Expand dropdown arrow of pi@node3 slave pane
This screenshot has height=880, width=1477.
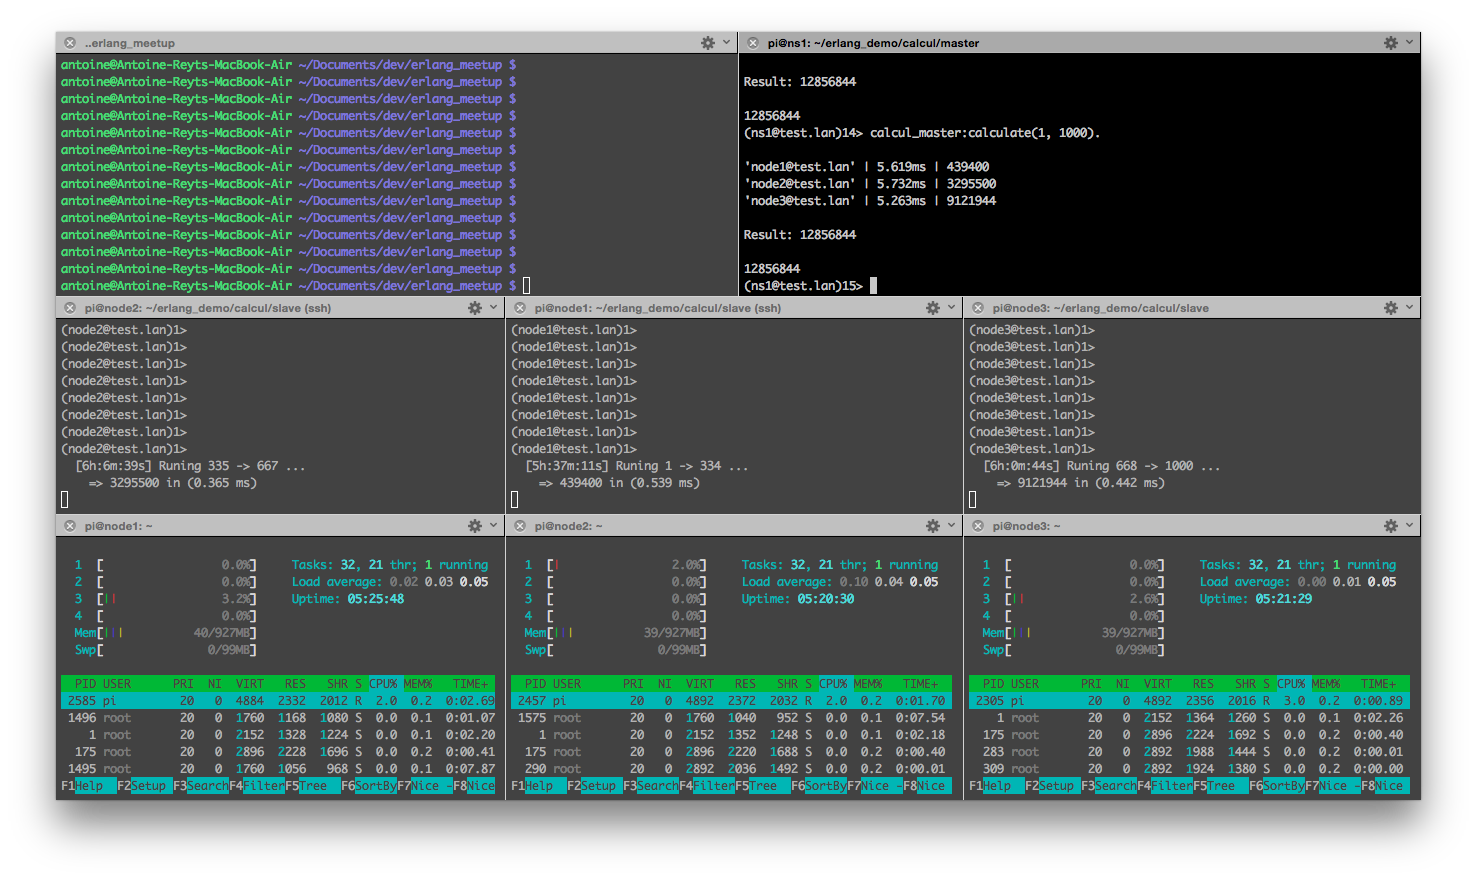click(1409, 308)
